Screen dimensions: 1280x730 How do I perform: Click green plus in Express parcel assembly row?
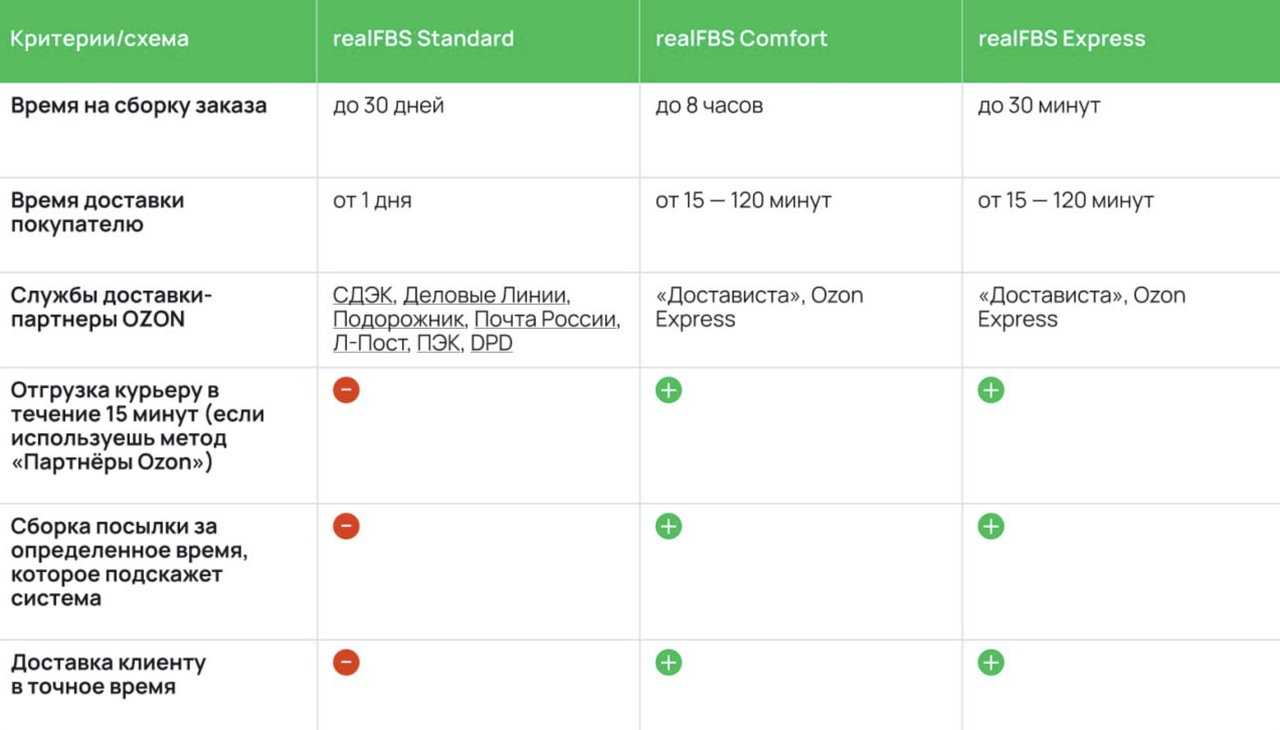click(991, 526)
